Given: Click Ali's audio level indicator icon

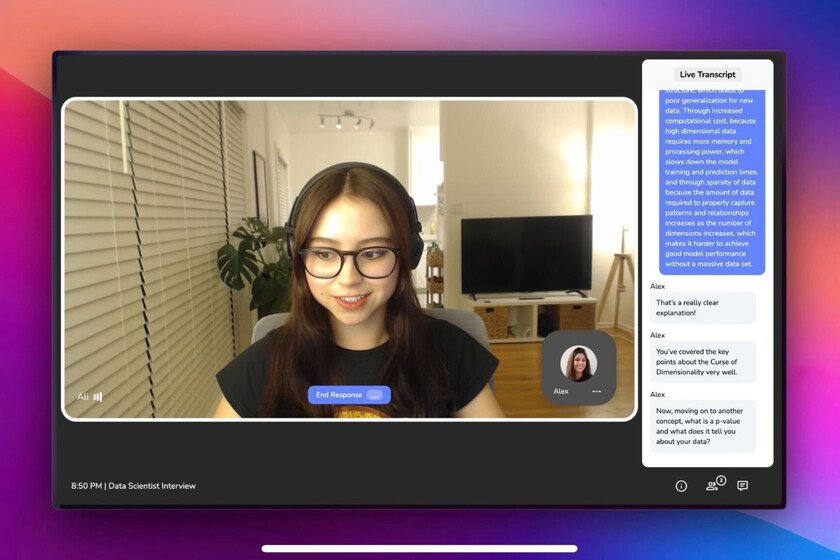Looking at the screenshot, I should pyautogui.click(x=98, y=397).
